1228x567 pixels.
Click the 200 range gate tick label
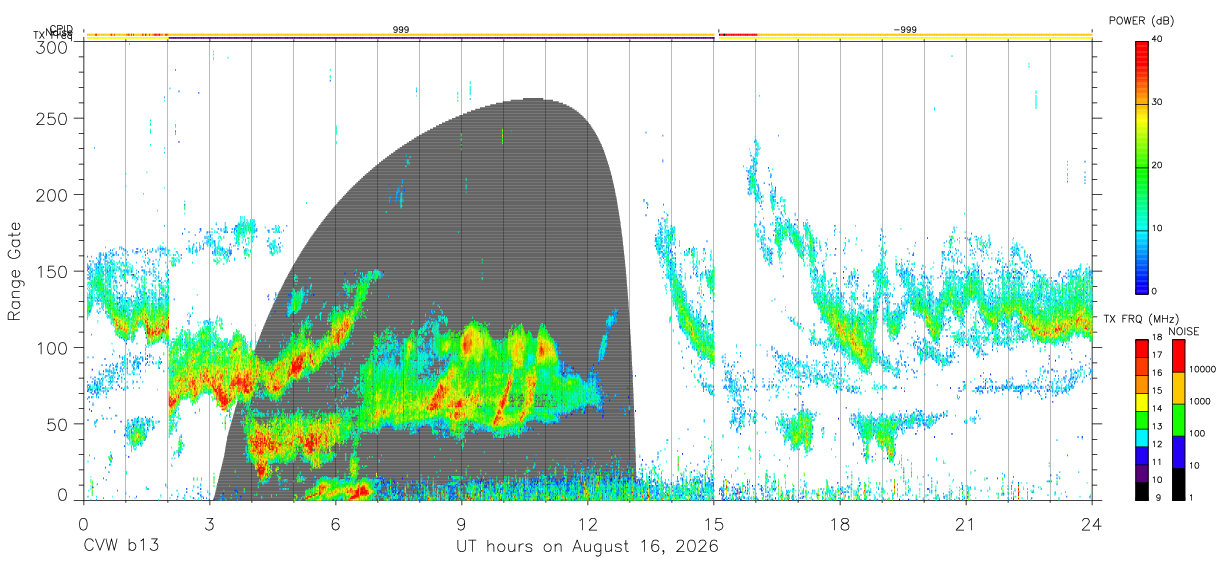click(x=53, y=195)
